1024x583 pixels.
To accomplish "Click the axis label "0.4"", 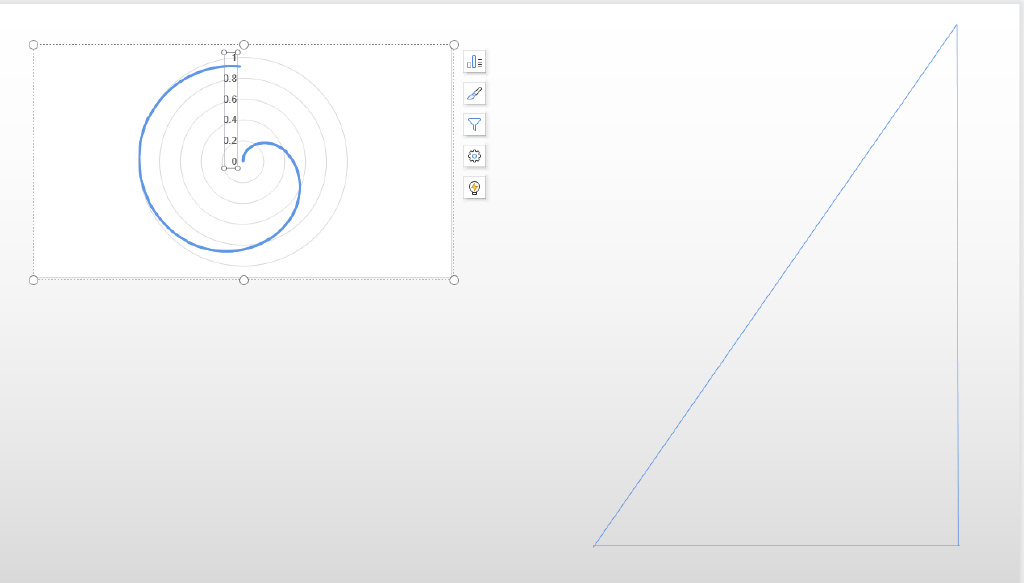I will 230,119.
